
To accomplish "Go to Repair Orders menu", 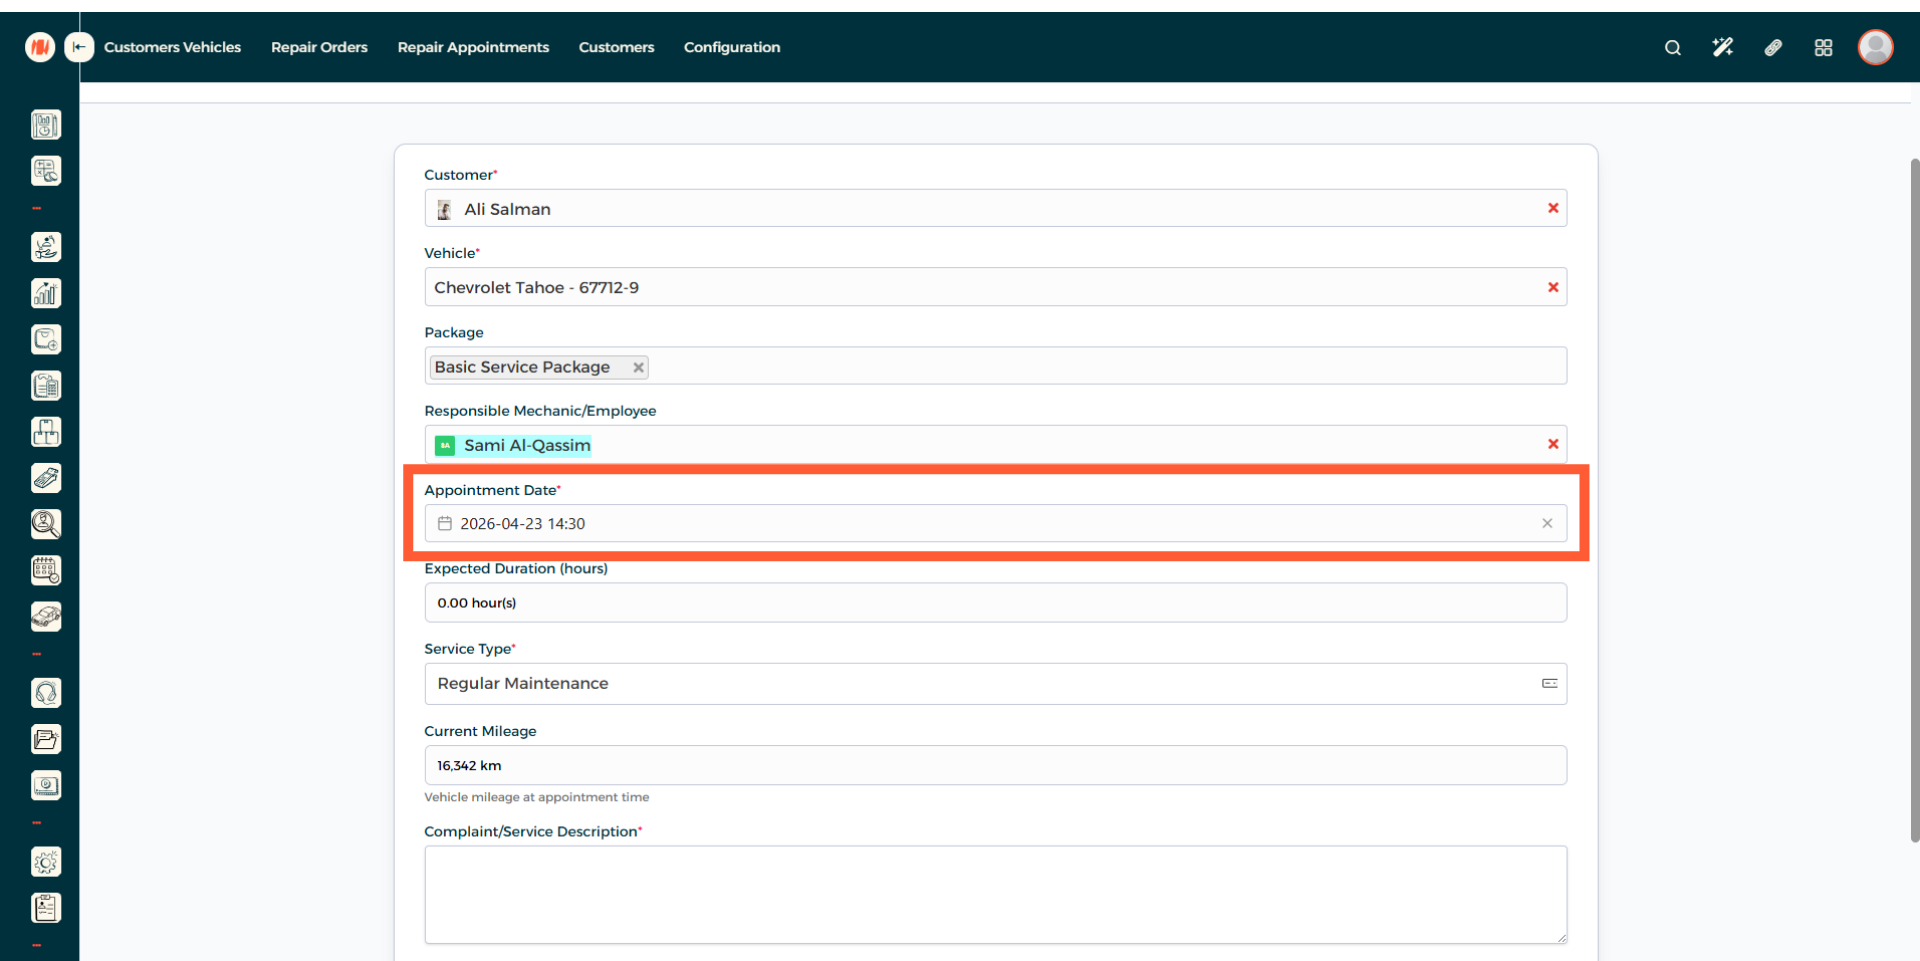I will pyautogui.click(x=319, y=47).
